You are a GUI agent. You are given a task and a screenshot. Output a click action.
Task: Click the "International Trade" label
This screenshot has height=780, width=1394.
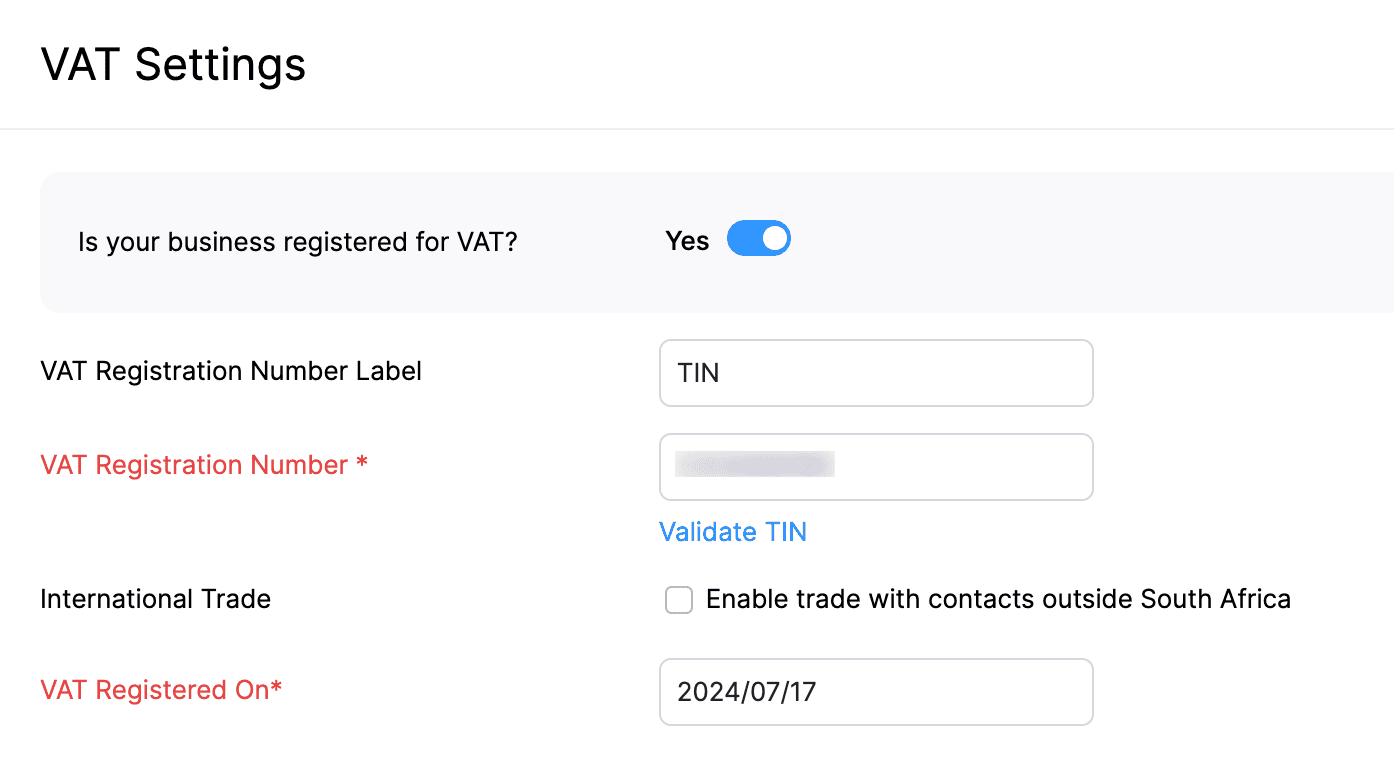155,599
